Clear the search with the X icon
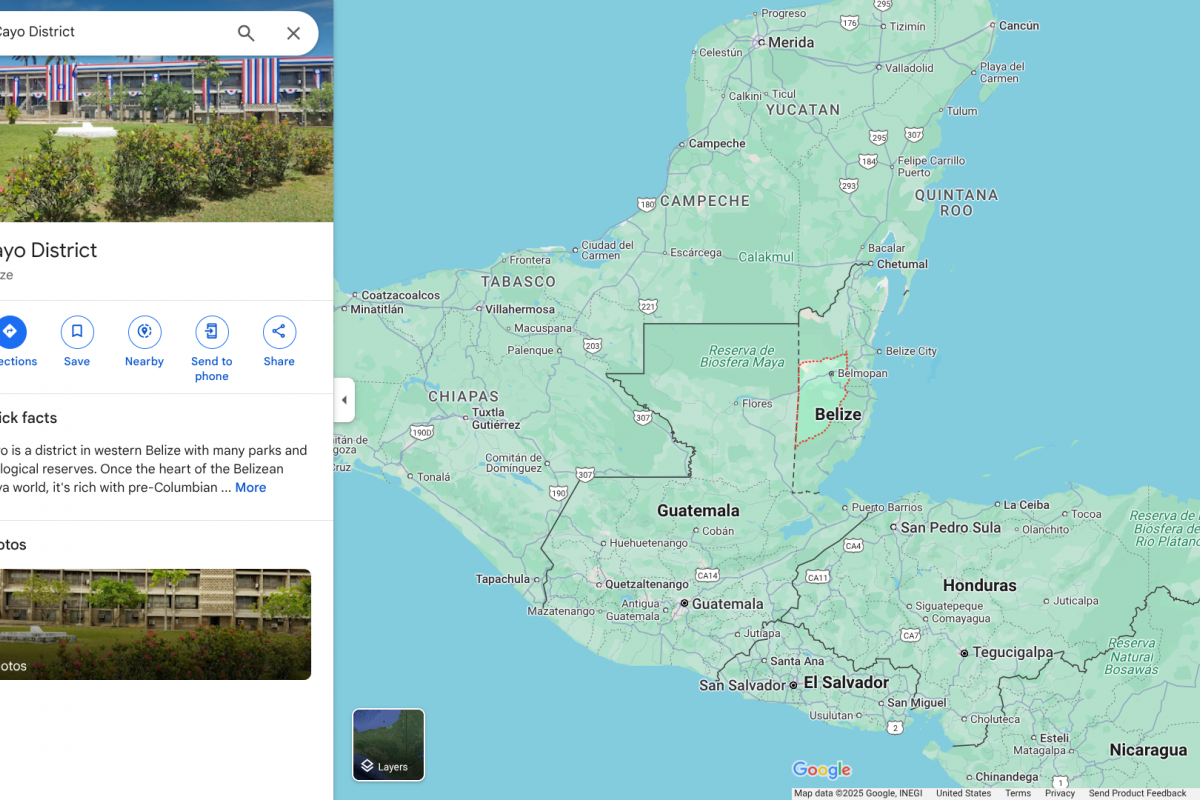The width and height of the screenshot is (1200, 800). point(293,33)
